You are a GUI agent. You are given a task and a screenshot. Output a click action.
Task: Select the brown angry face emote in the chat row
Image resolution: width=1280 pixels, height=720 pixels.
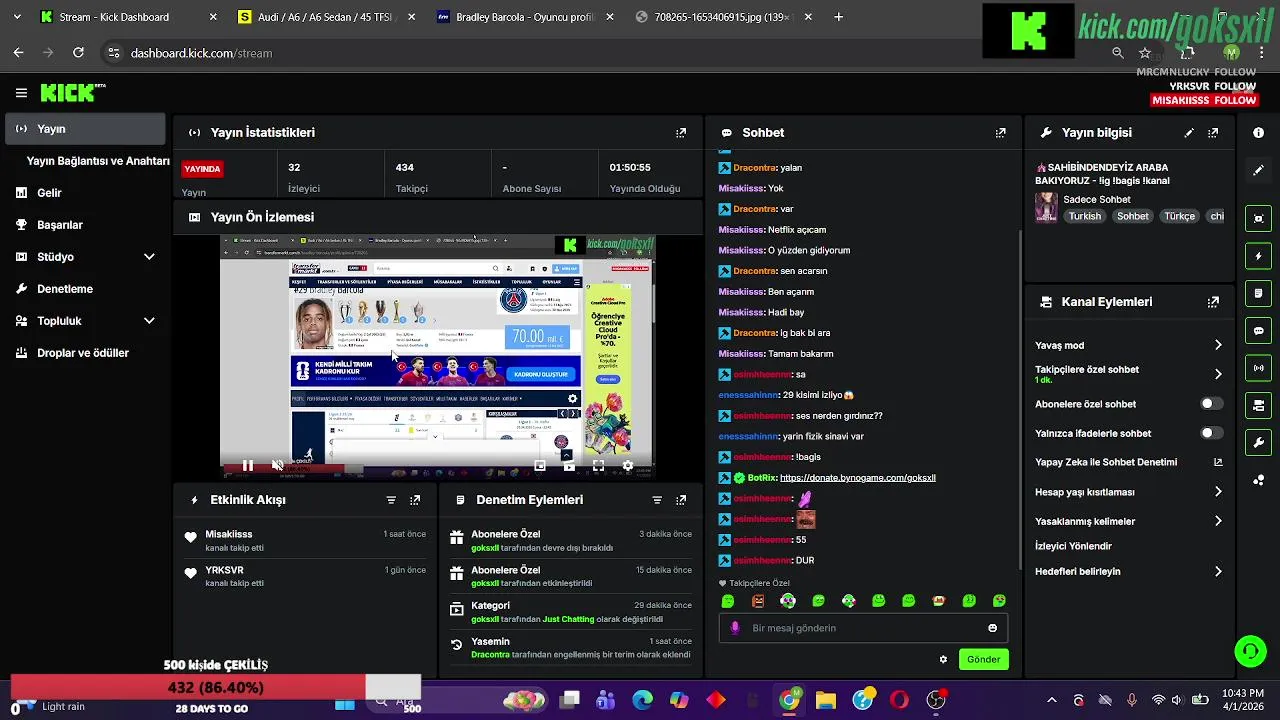[758, 601]
